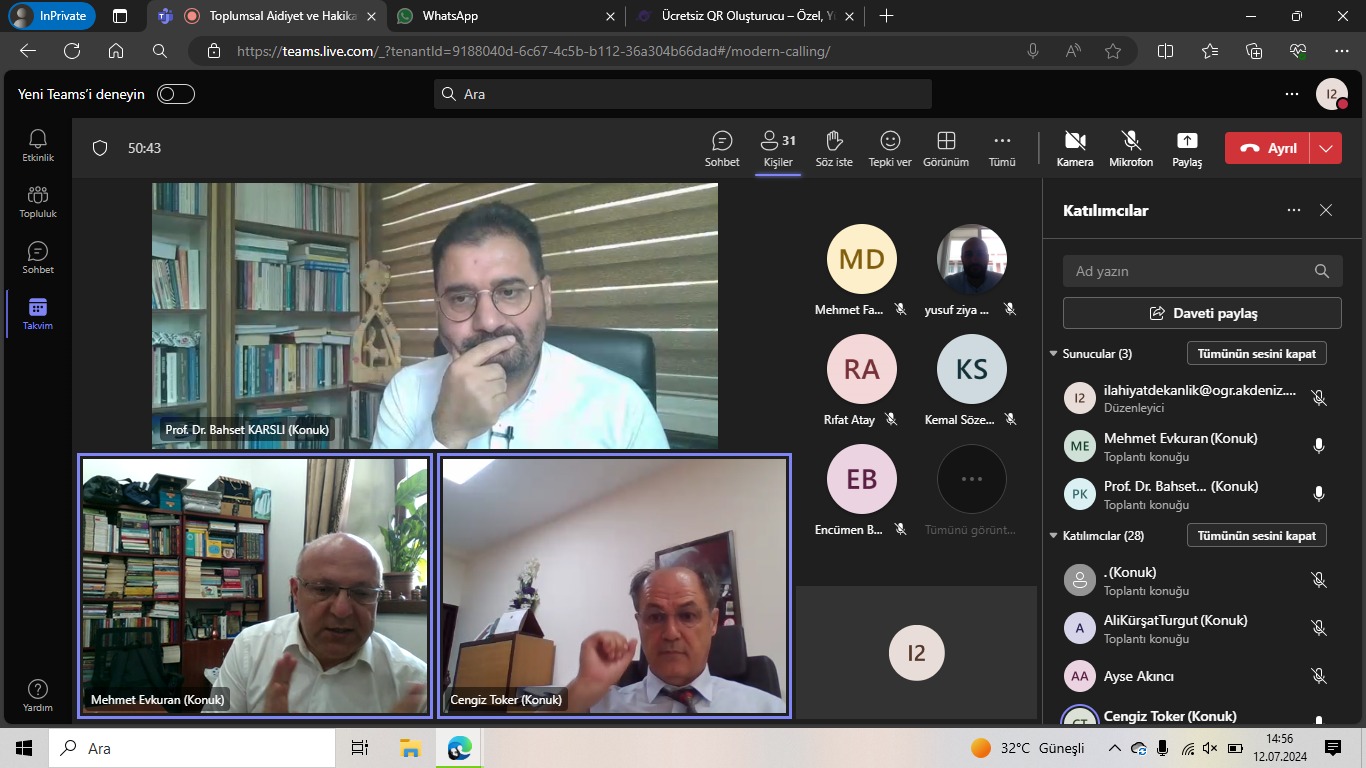Open Takvim in the left sidebar

tap(38, 313)
